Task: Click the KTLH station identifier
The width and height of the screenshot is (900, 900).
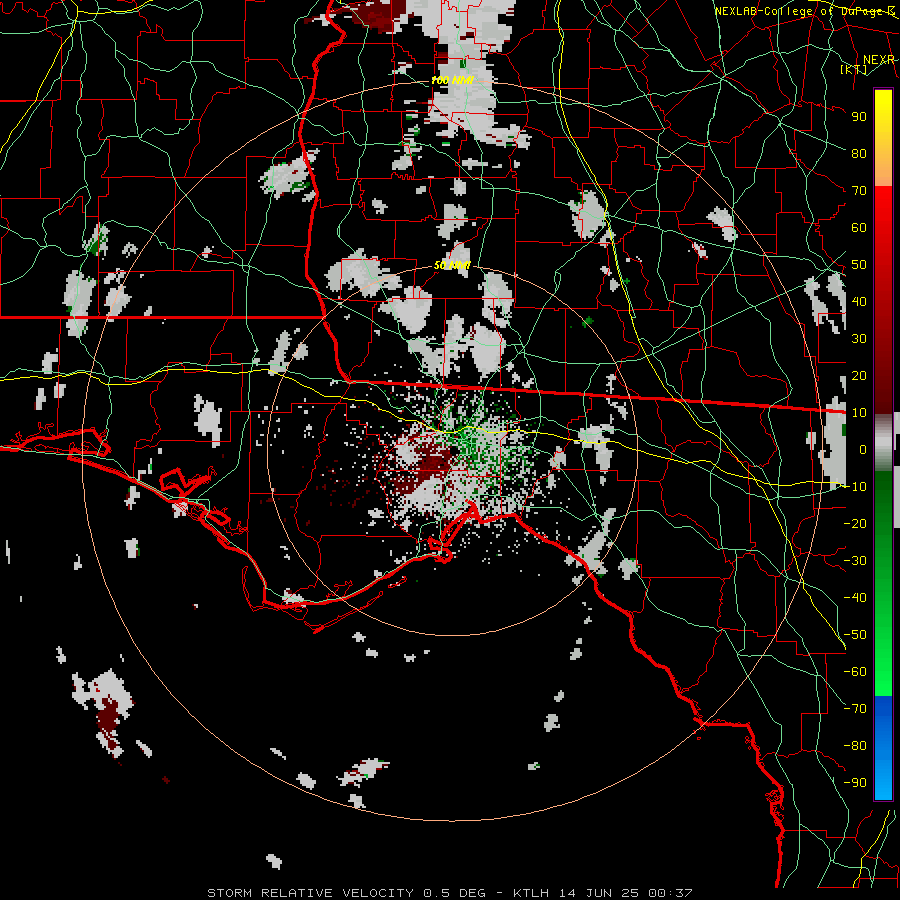Action: coord(532,893)
